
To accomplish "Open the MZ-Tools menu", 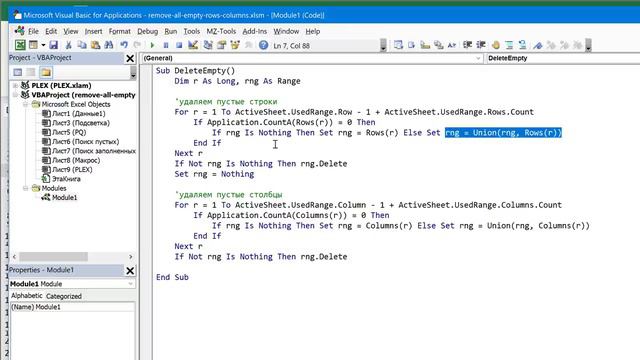I will coord(221,31).
